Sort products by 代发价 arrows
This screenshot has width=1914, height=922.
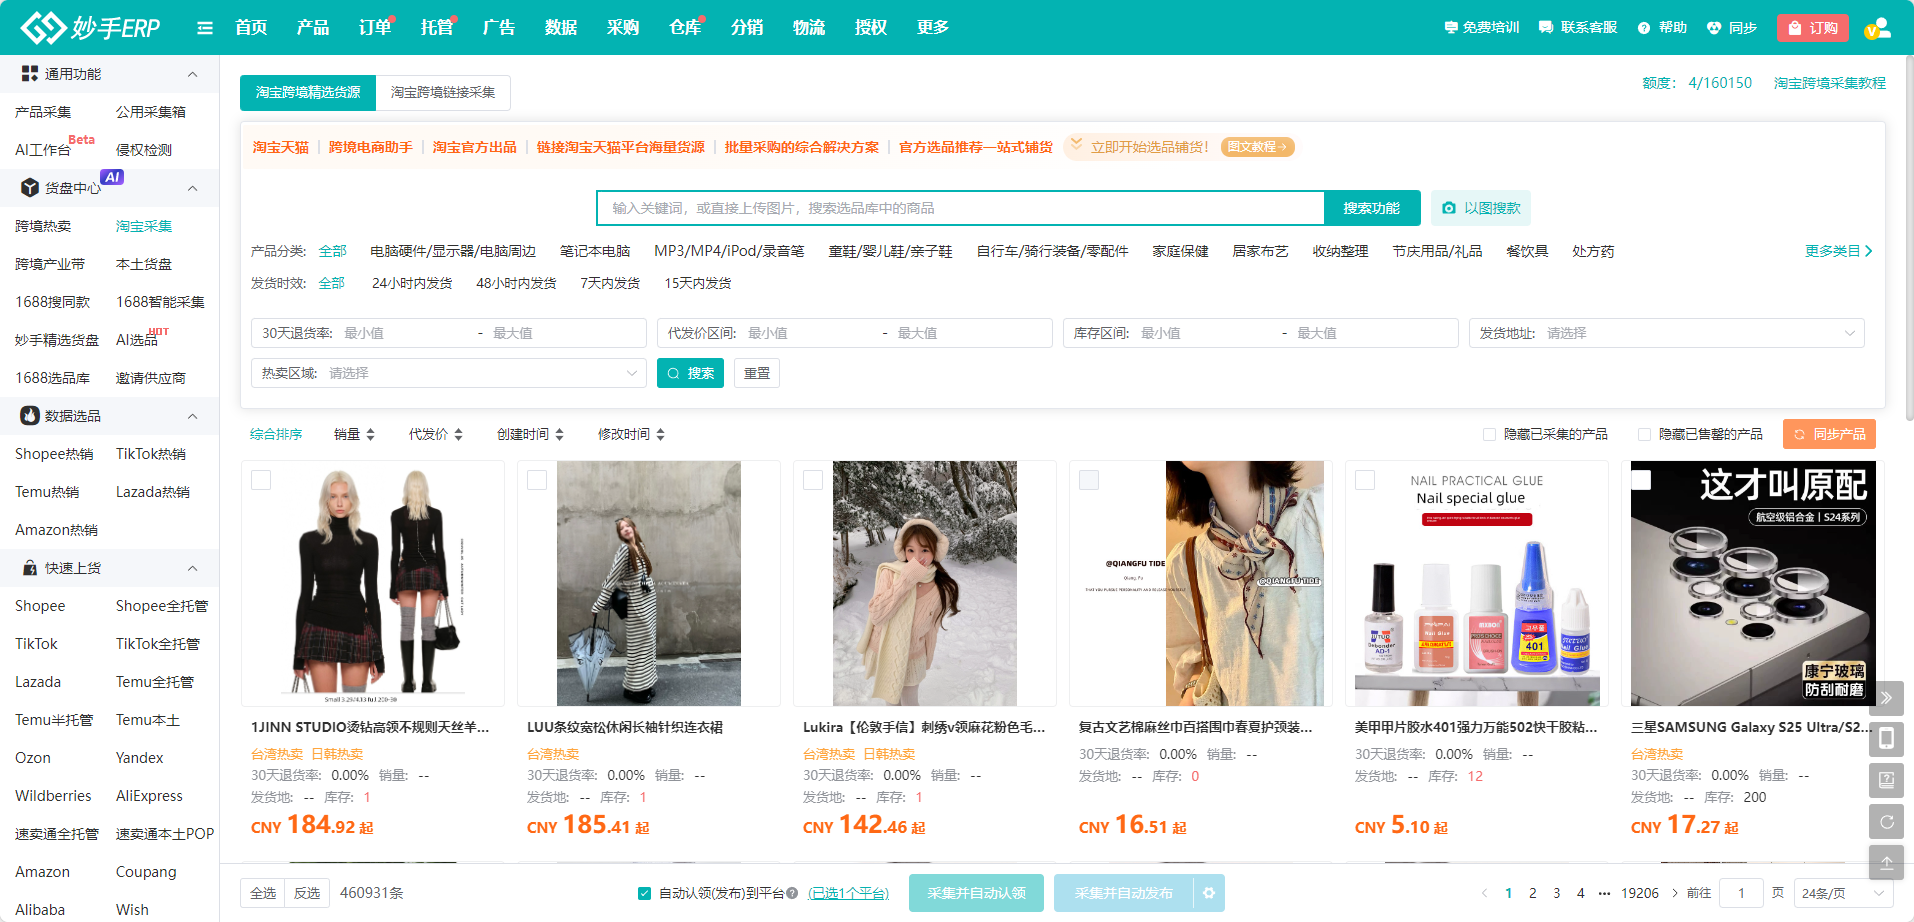pyautogui.click(x=458, y=434)
